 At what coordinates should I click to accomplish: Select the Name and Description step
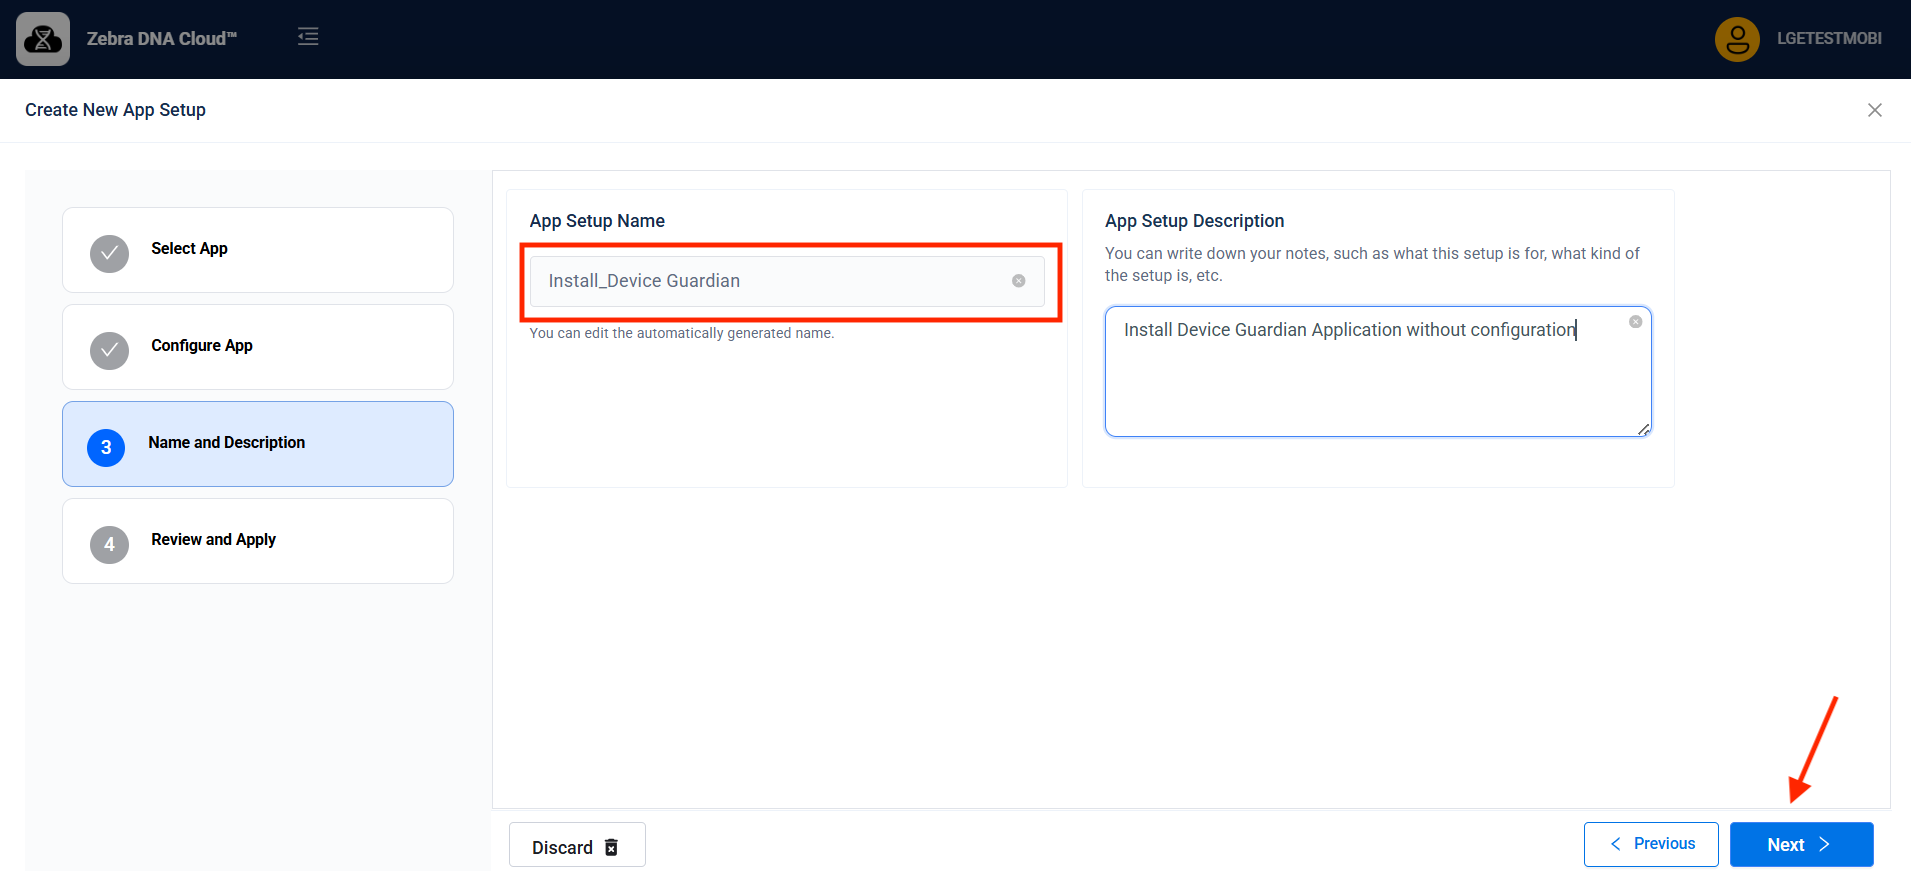pos(258,444)
